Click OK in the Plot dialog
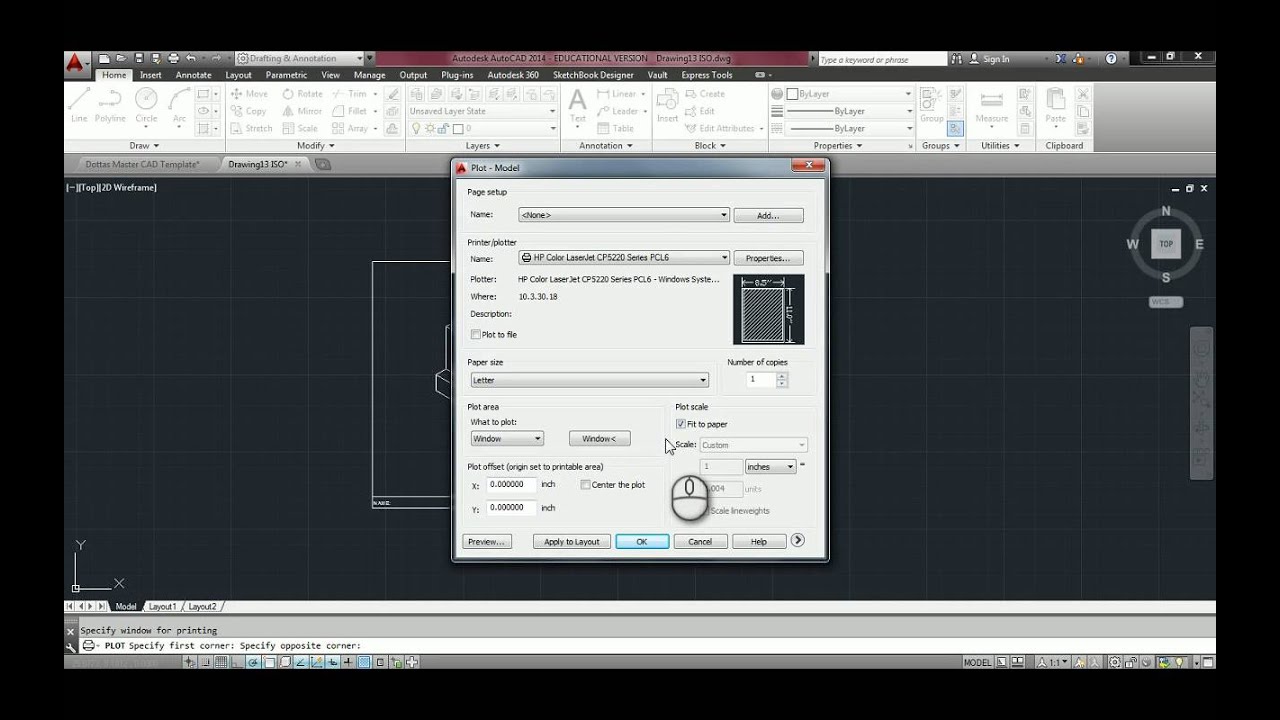Image resolution: width=1280 pixels, height=720 pixels. point(642,541)
